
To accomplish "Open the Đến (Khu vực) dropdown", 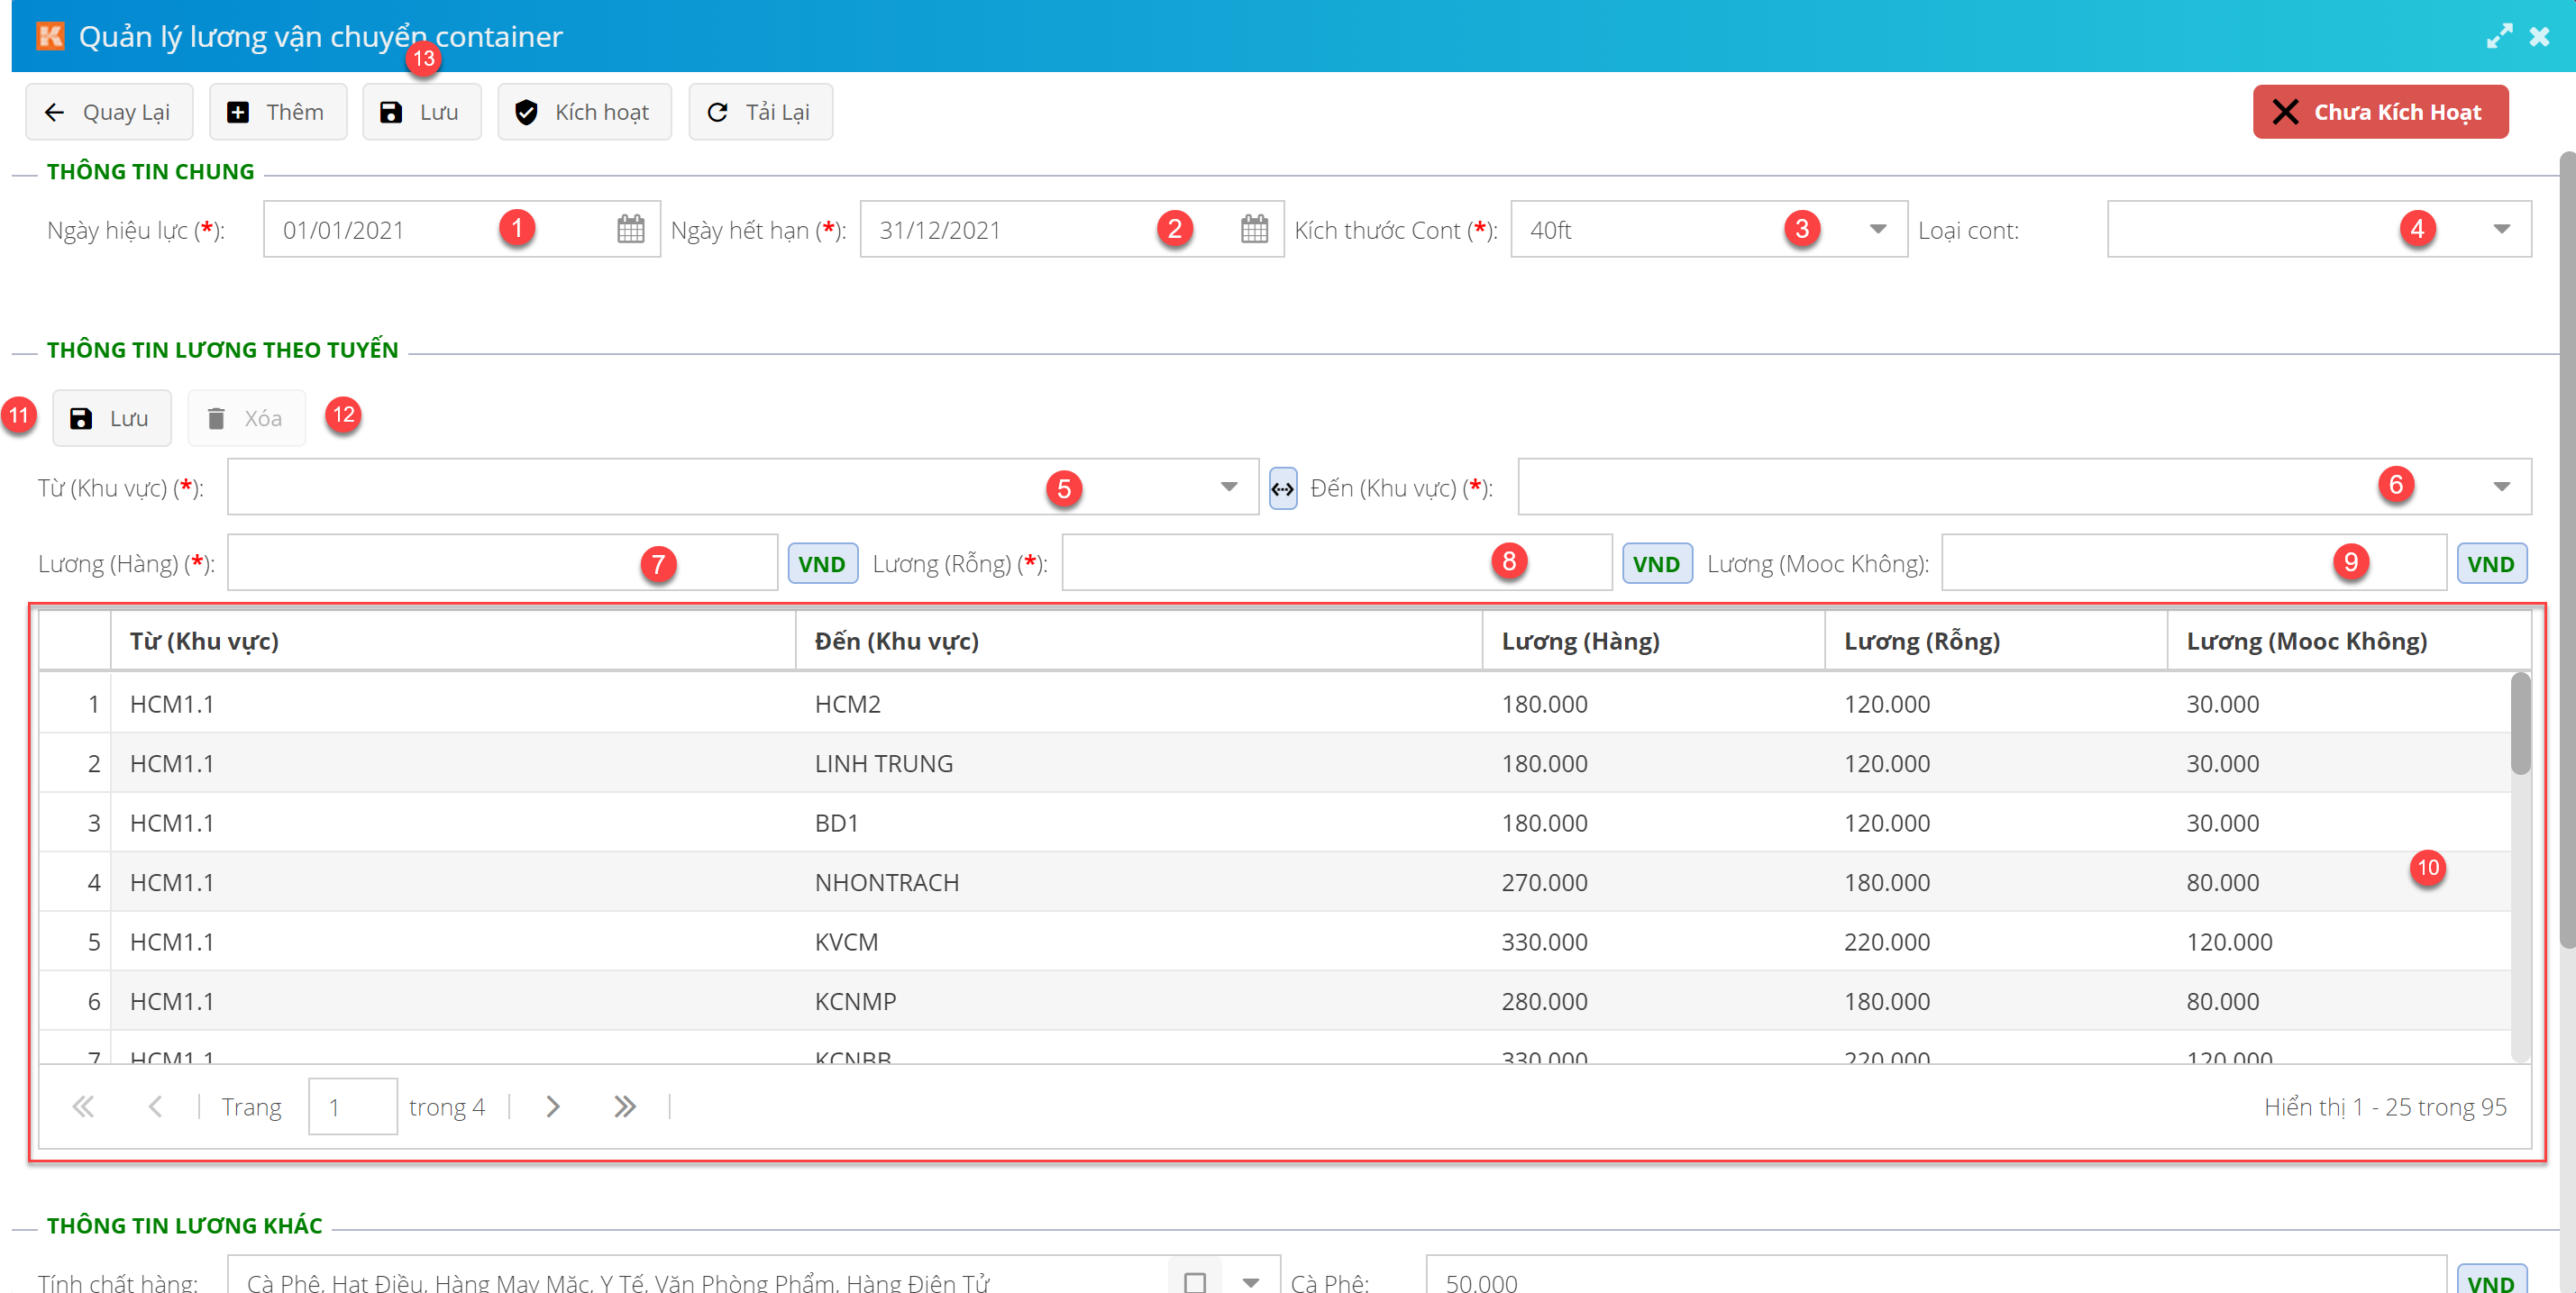I will click(2500, 487).
